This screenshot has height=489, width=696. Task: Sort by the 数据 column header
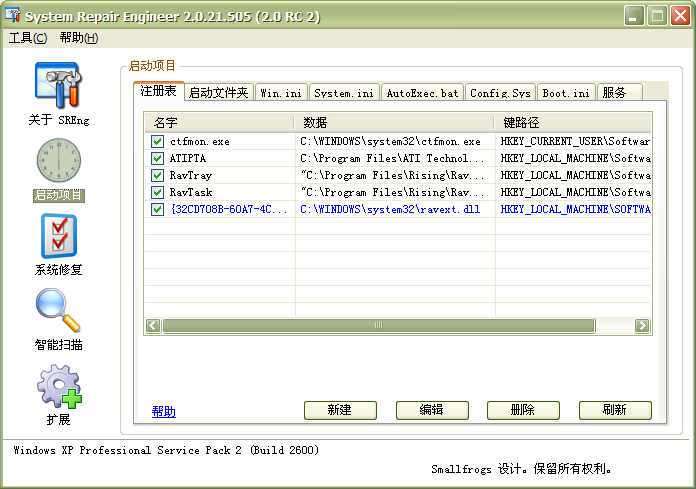click(x=394, y=122)
